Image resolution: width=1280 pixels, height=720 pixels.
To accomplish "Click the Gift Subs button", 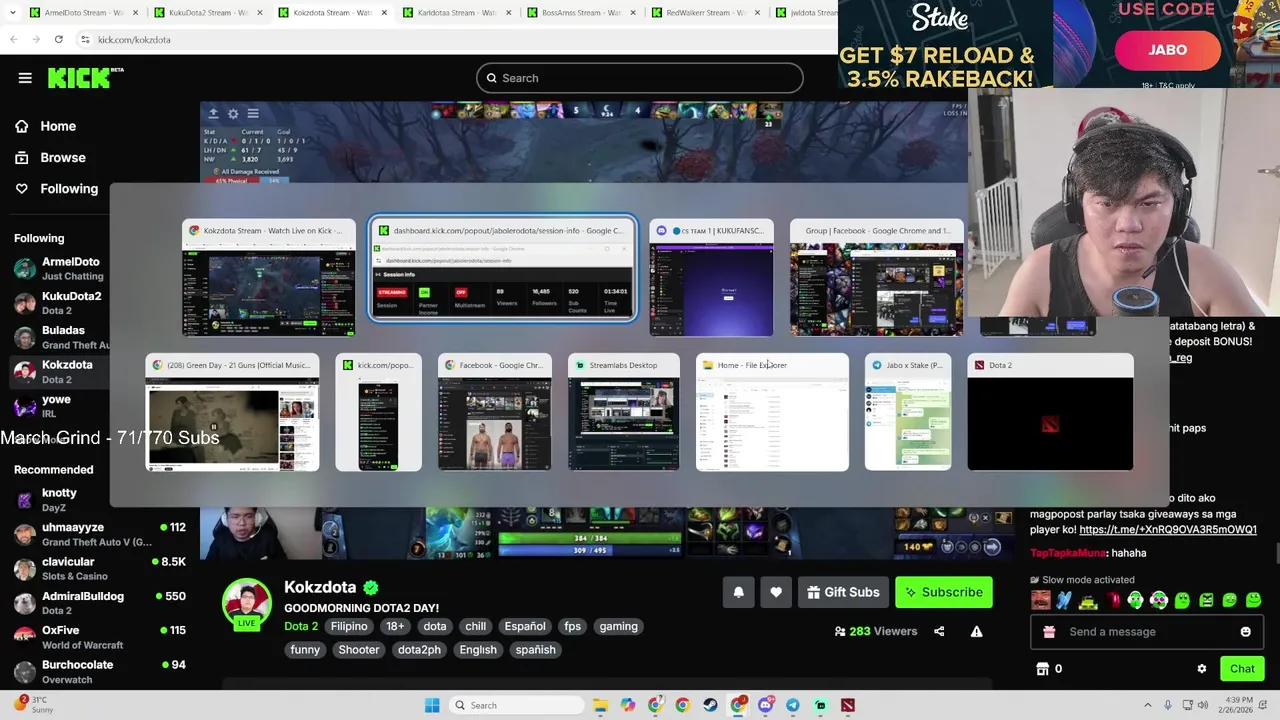I will [843, 592].
